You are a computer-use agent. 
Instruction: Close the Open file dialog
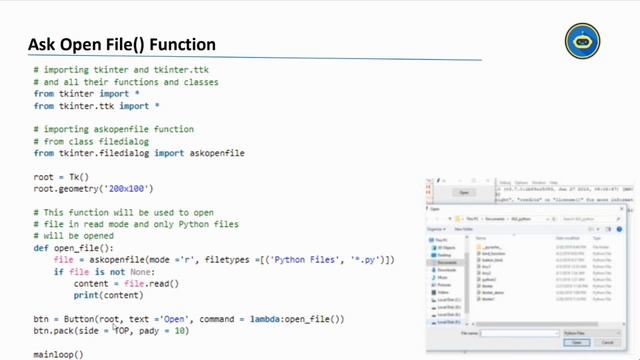click(622, 209)
